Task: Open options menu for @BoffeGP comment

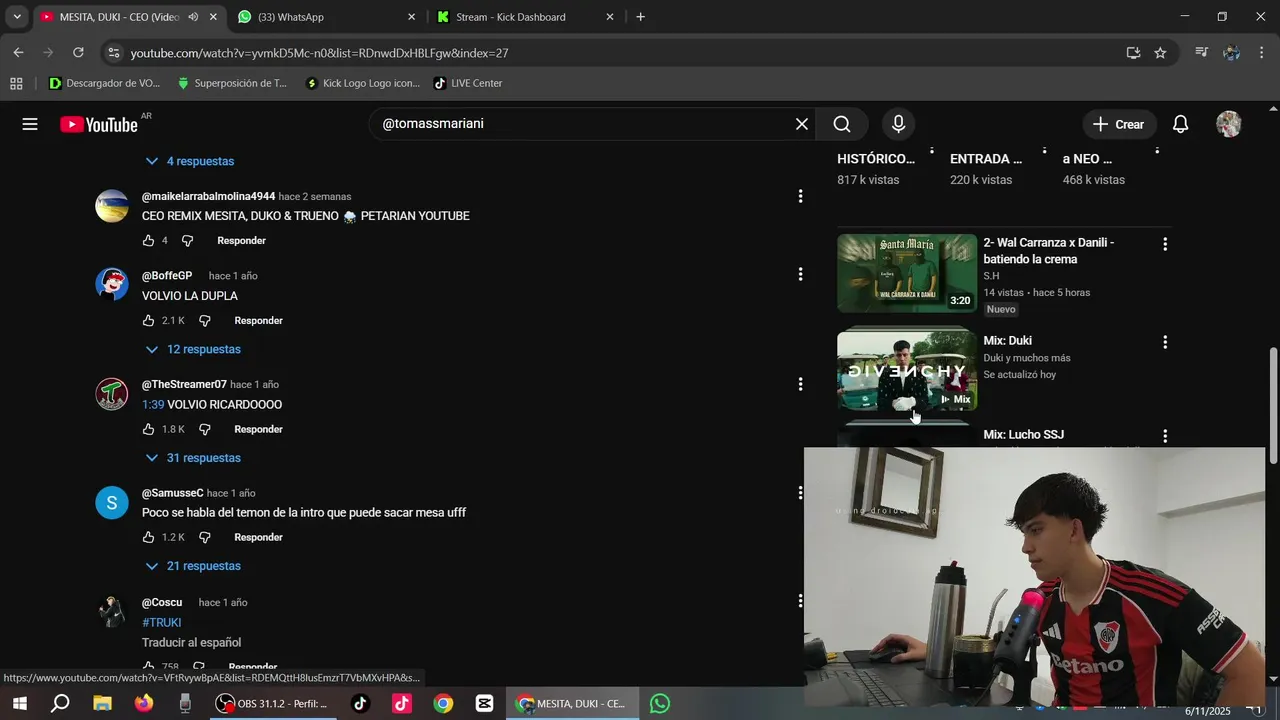Action: (x=800, y=274)
